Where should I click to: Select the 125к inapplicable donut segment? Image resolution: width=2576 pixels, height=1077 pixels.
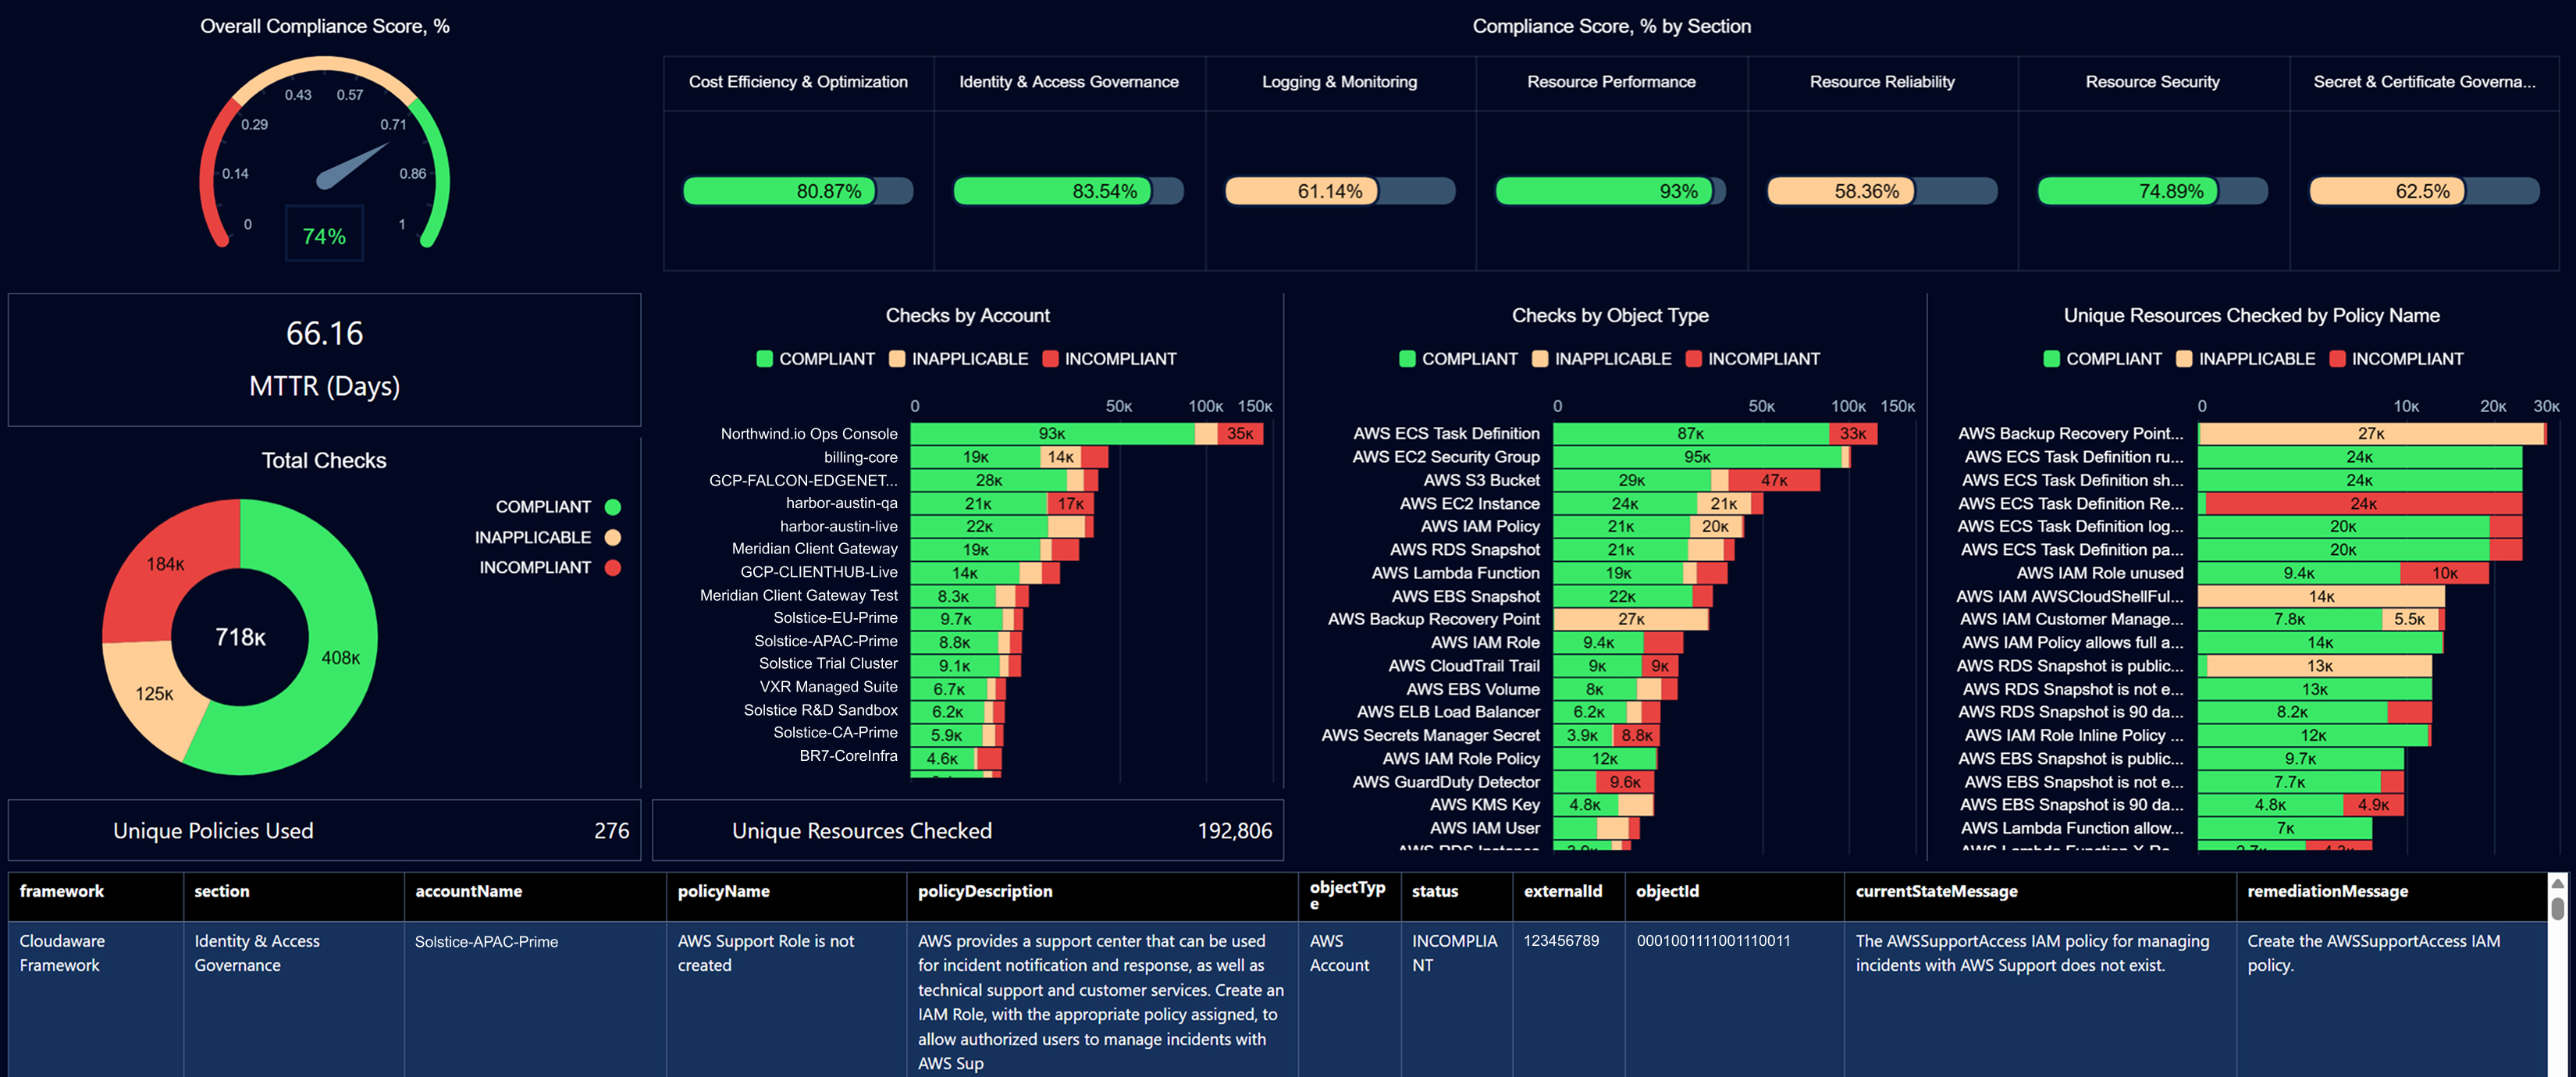click(155, 693)
